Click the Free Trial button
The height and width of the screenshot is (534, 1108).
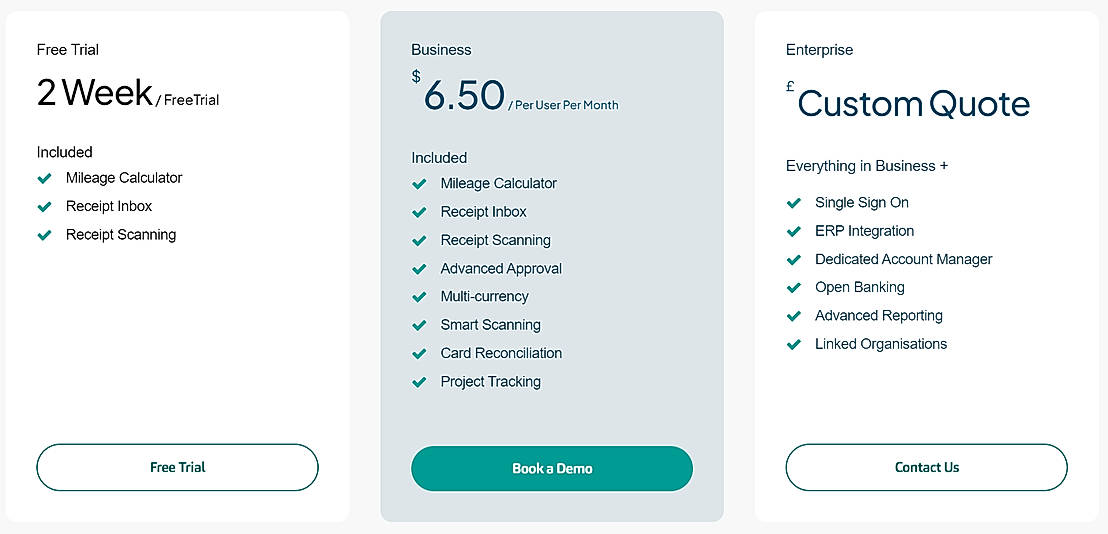pyautogui.click(x=177, y=467)
